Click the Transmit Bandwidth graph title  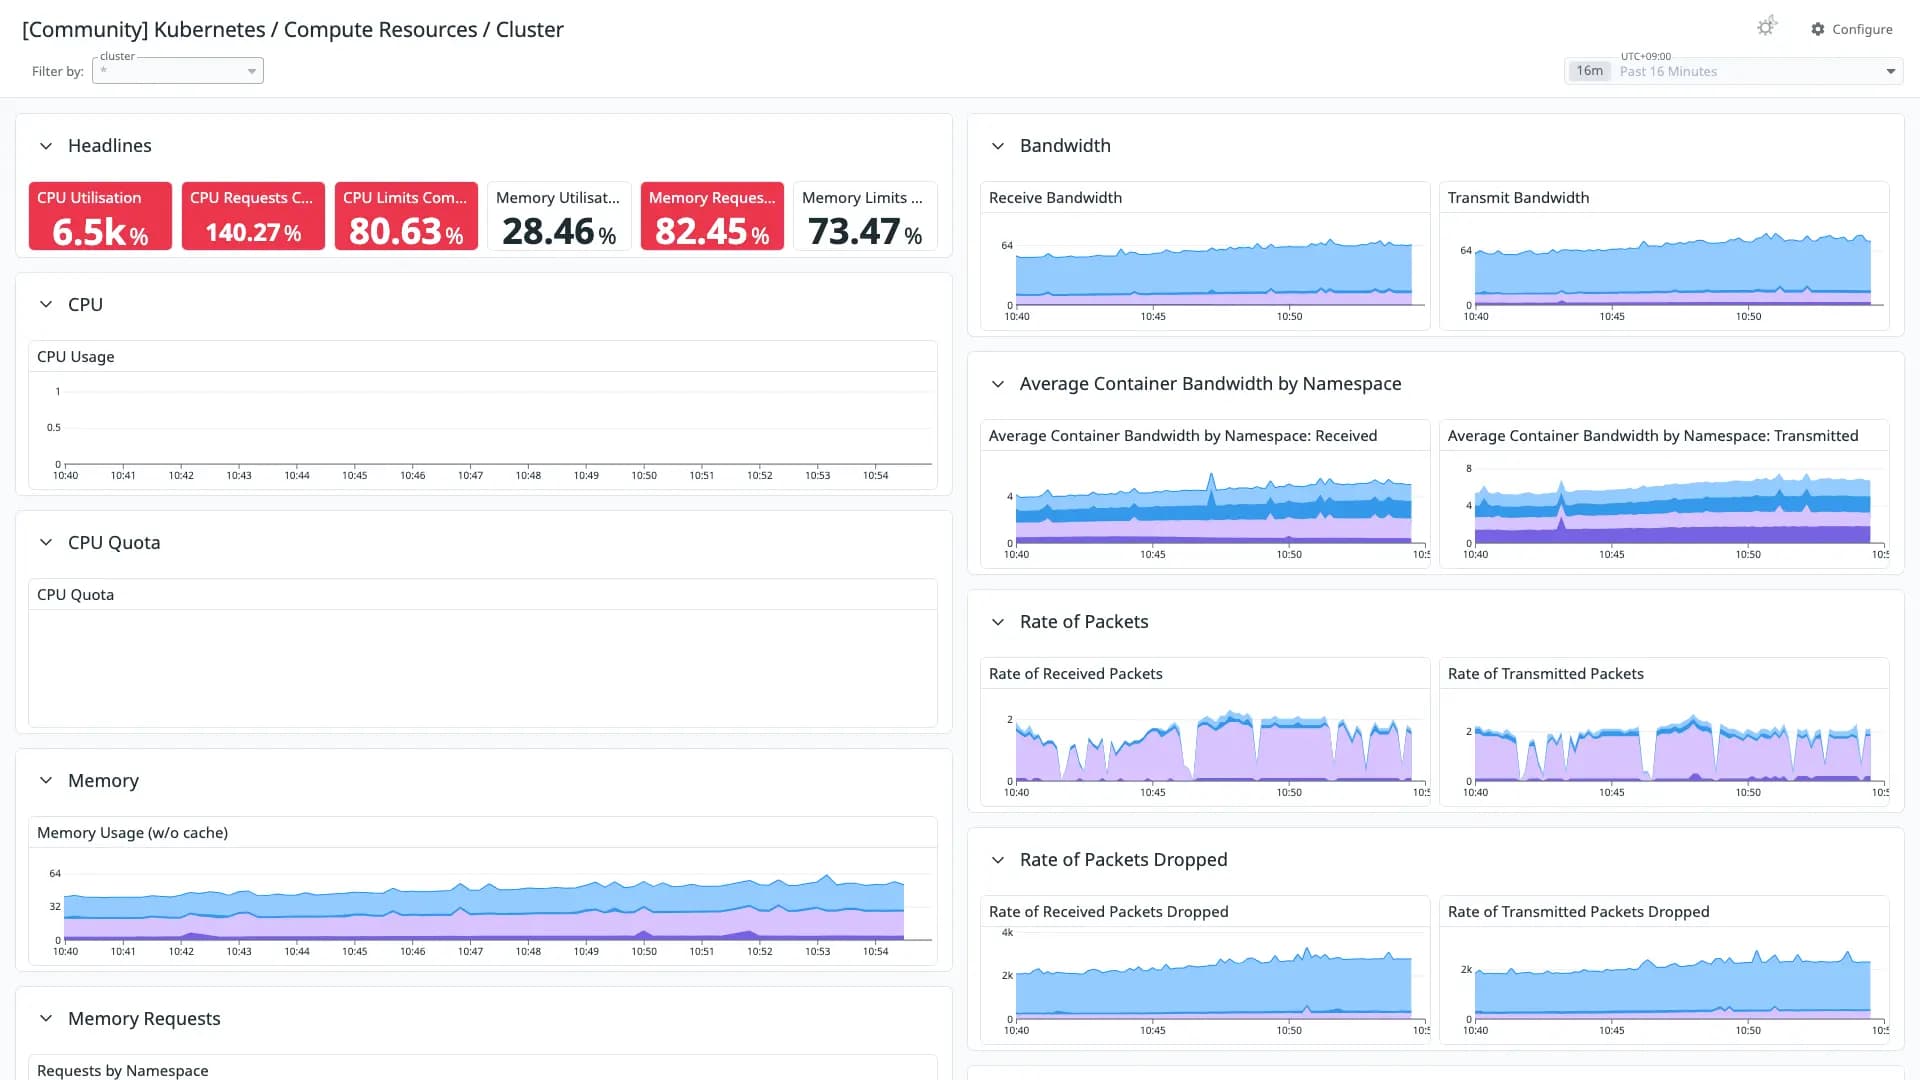1518,198
